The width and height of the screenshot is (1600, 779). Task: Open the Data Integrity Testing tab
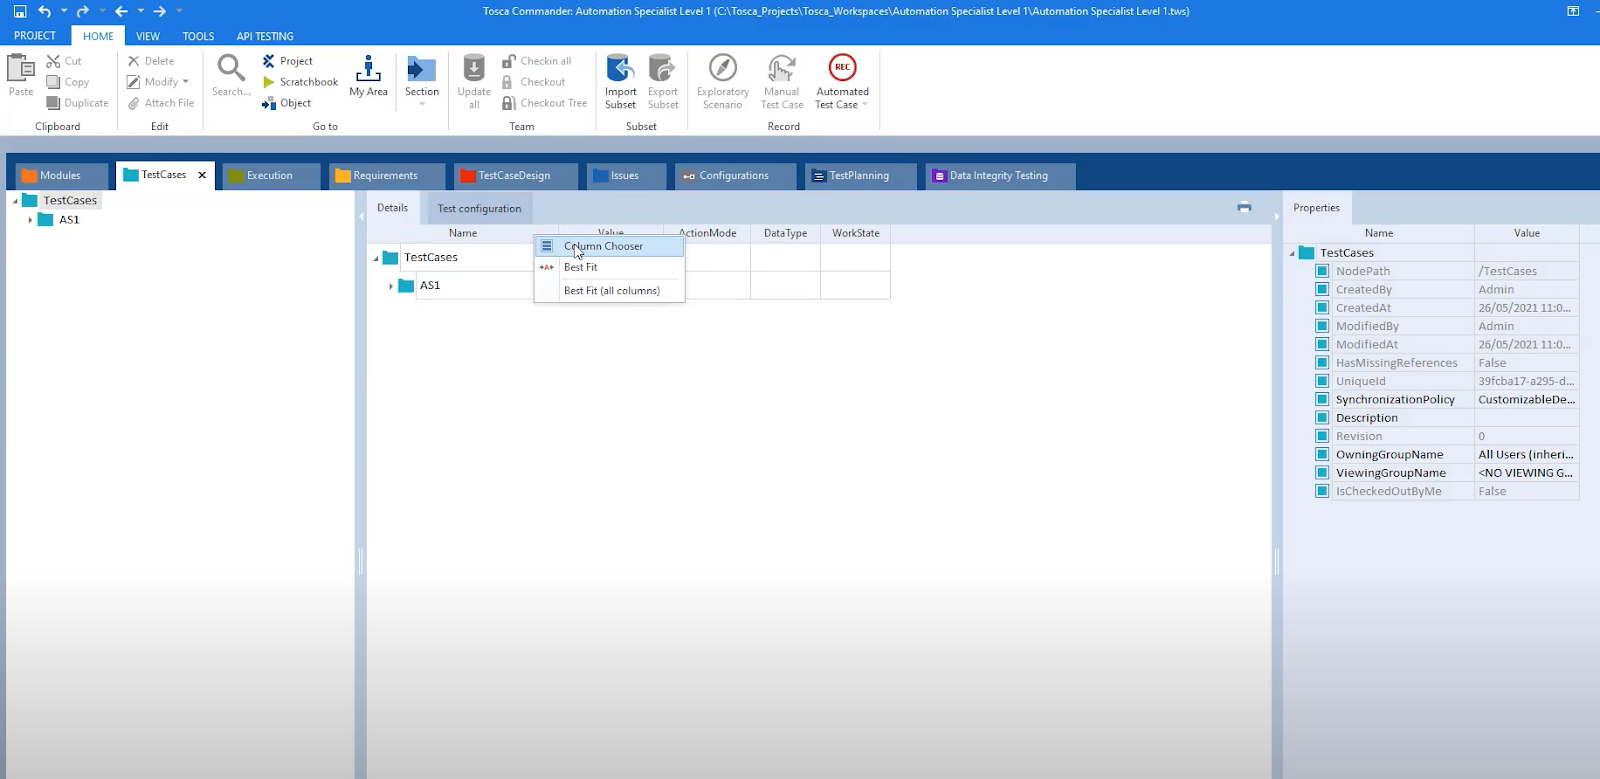[x=1000, y=176]
